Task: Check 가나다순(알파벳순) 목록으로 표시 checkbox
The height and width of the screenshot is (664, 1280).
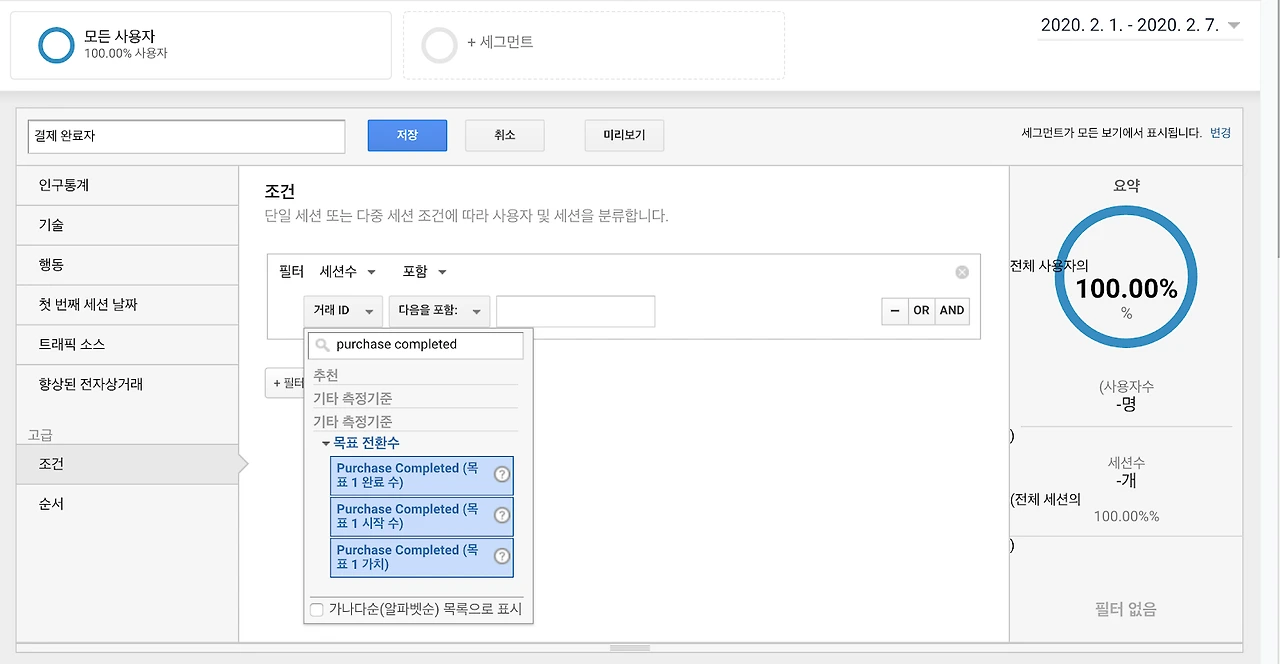Action: pyautogui.click(x=317, y=609)
